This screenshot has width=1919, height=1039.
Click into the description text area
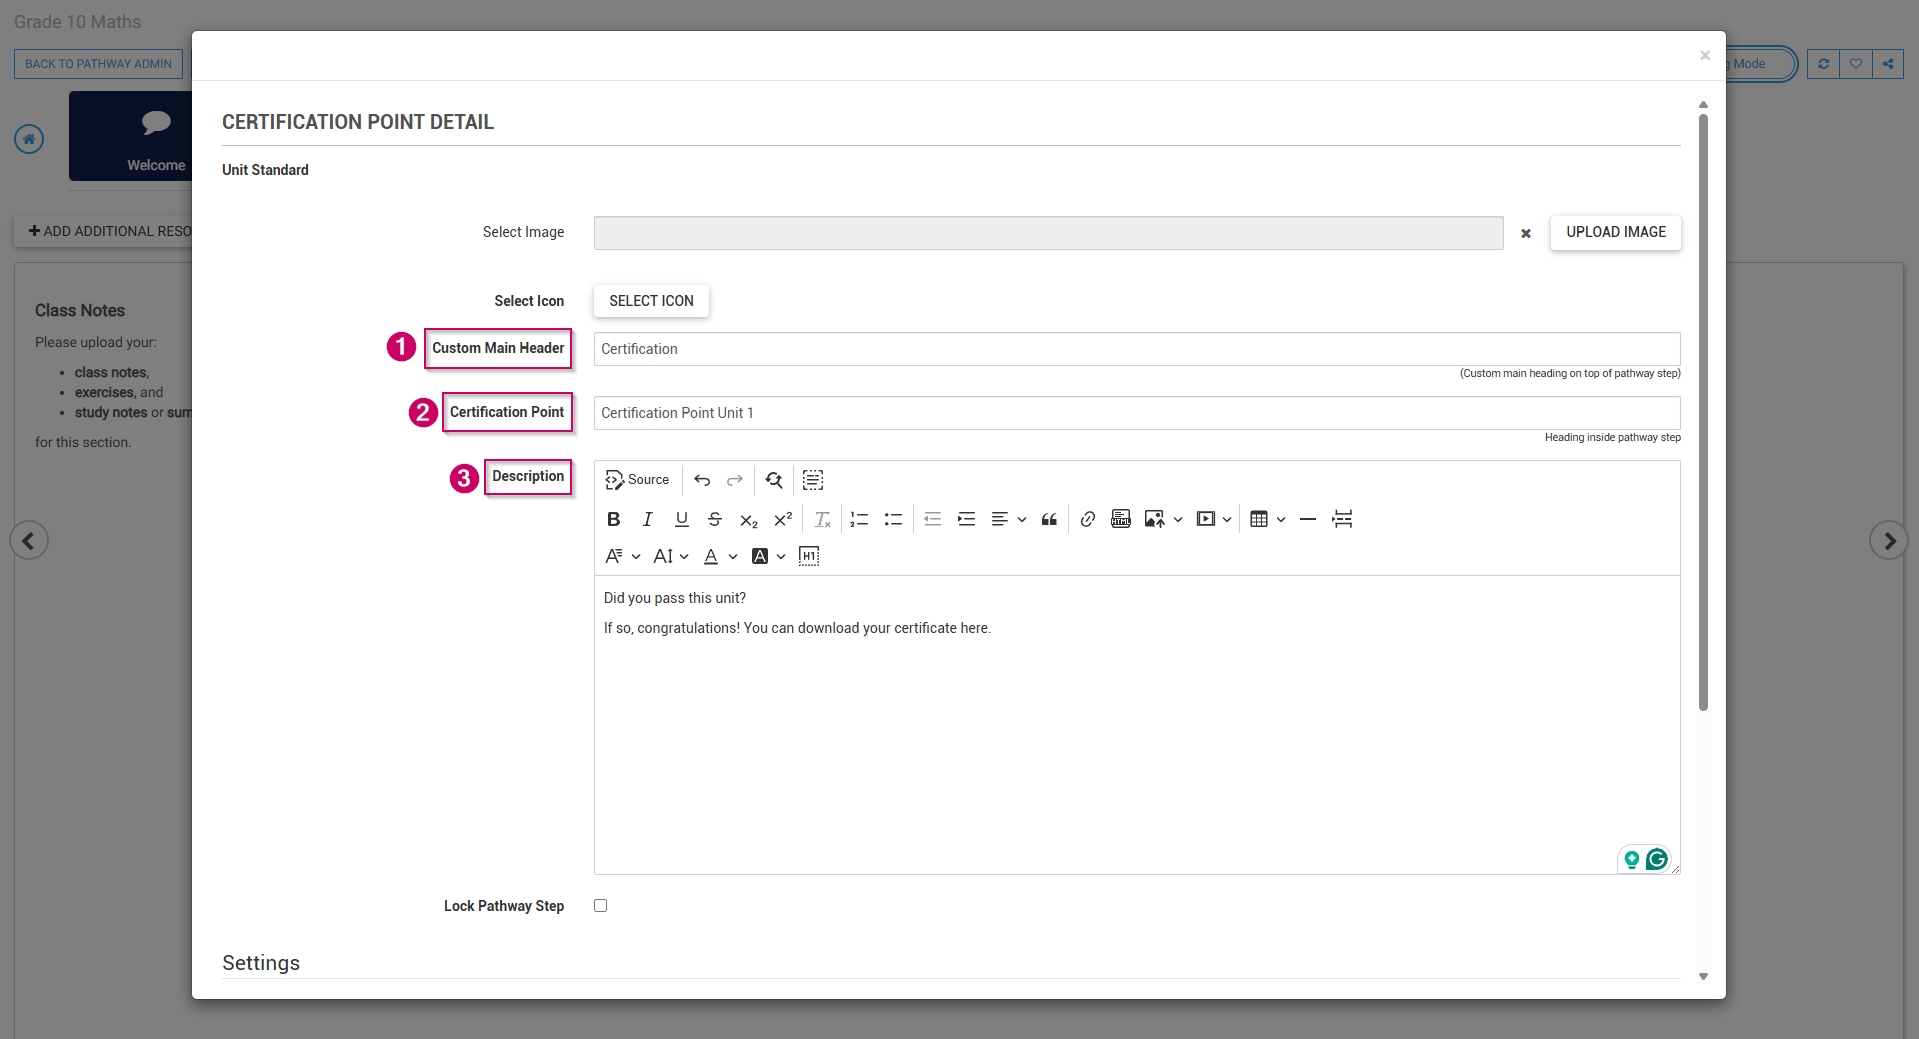tap(1137, 725)
